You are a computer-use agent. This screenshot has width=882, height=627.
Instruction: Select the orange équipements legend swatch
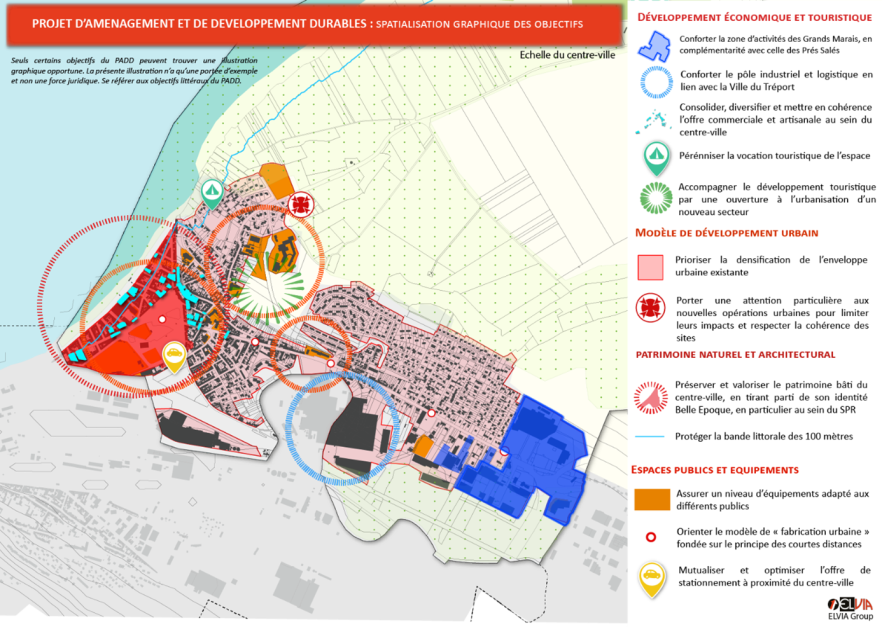[x=652, y=500]
